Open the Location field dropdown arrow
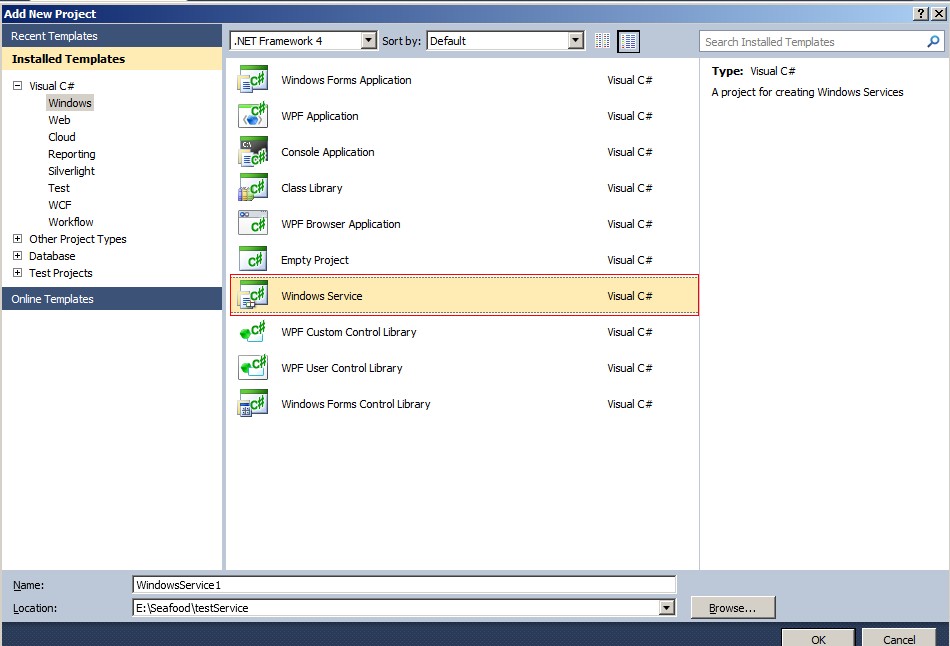 tap(664, 607)
